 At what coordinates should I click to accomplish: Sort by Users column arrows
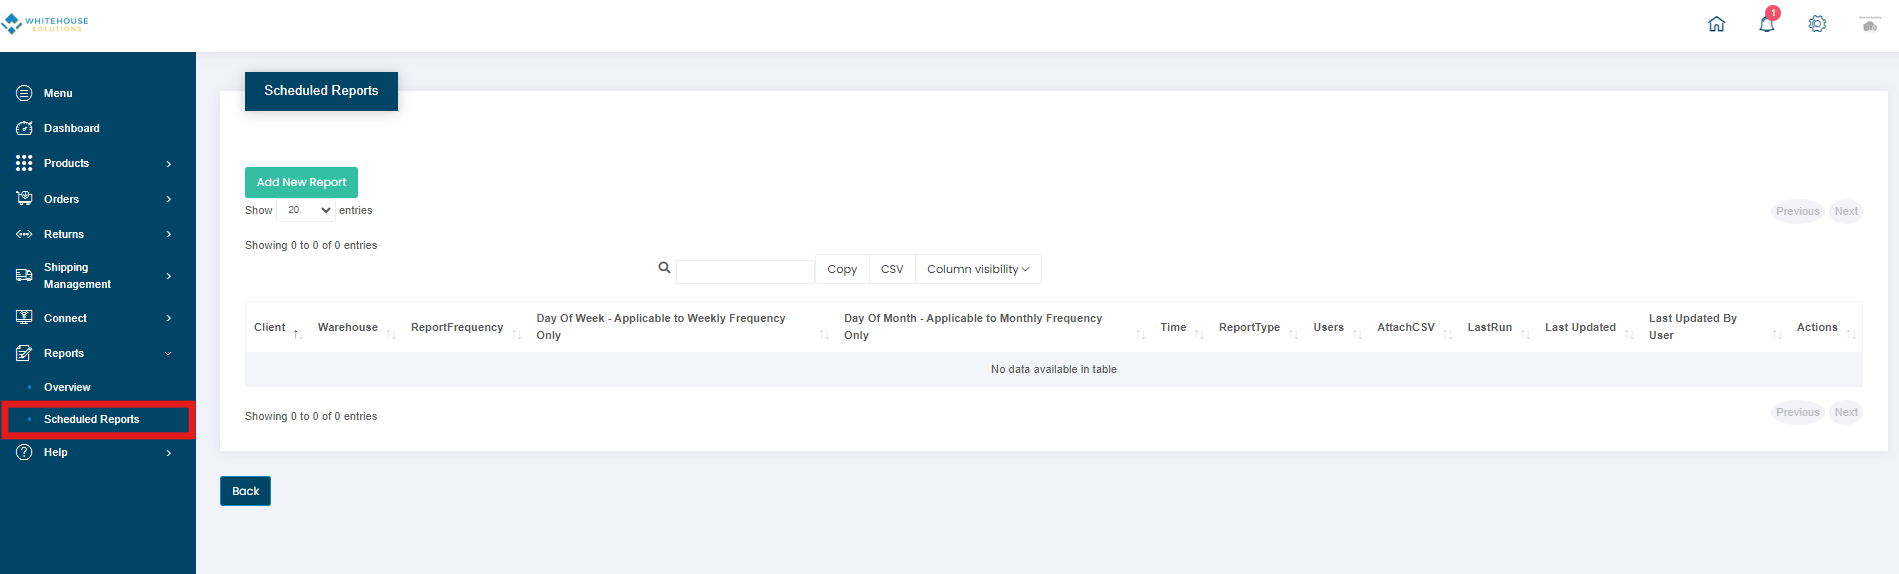point(1357,334)
